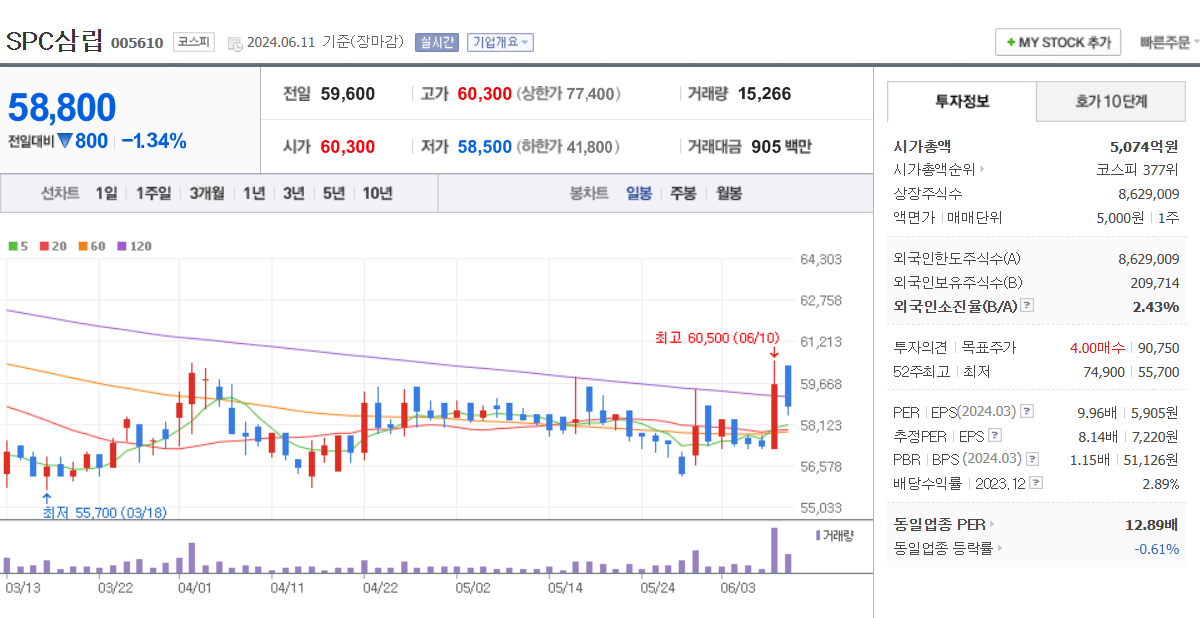The height and width of the screenshot is (618, 1201).
Task: Click the 저가 value 58,500
Action: [x=484, y=147]
